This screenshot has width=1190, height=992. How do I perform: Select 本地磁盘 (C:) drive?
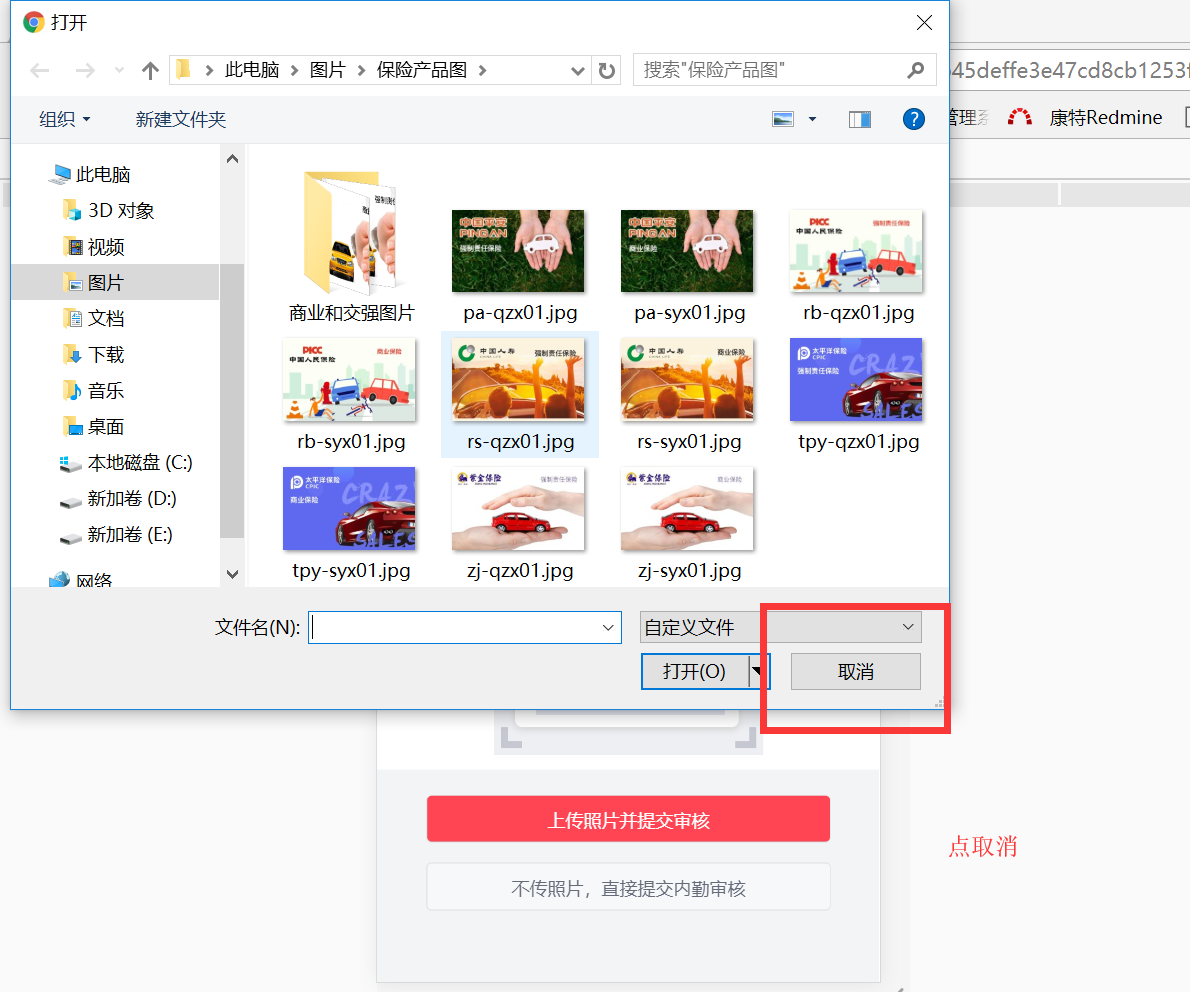126,462
